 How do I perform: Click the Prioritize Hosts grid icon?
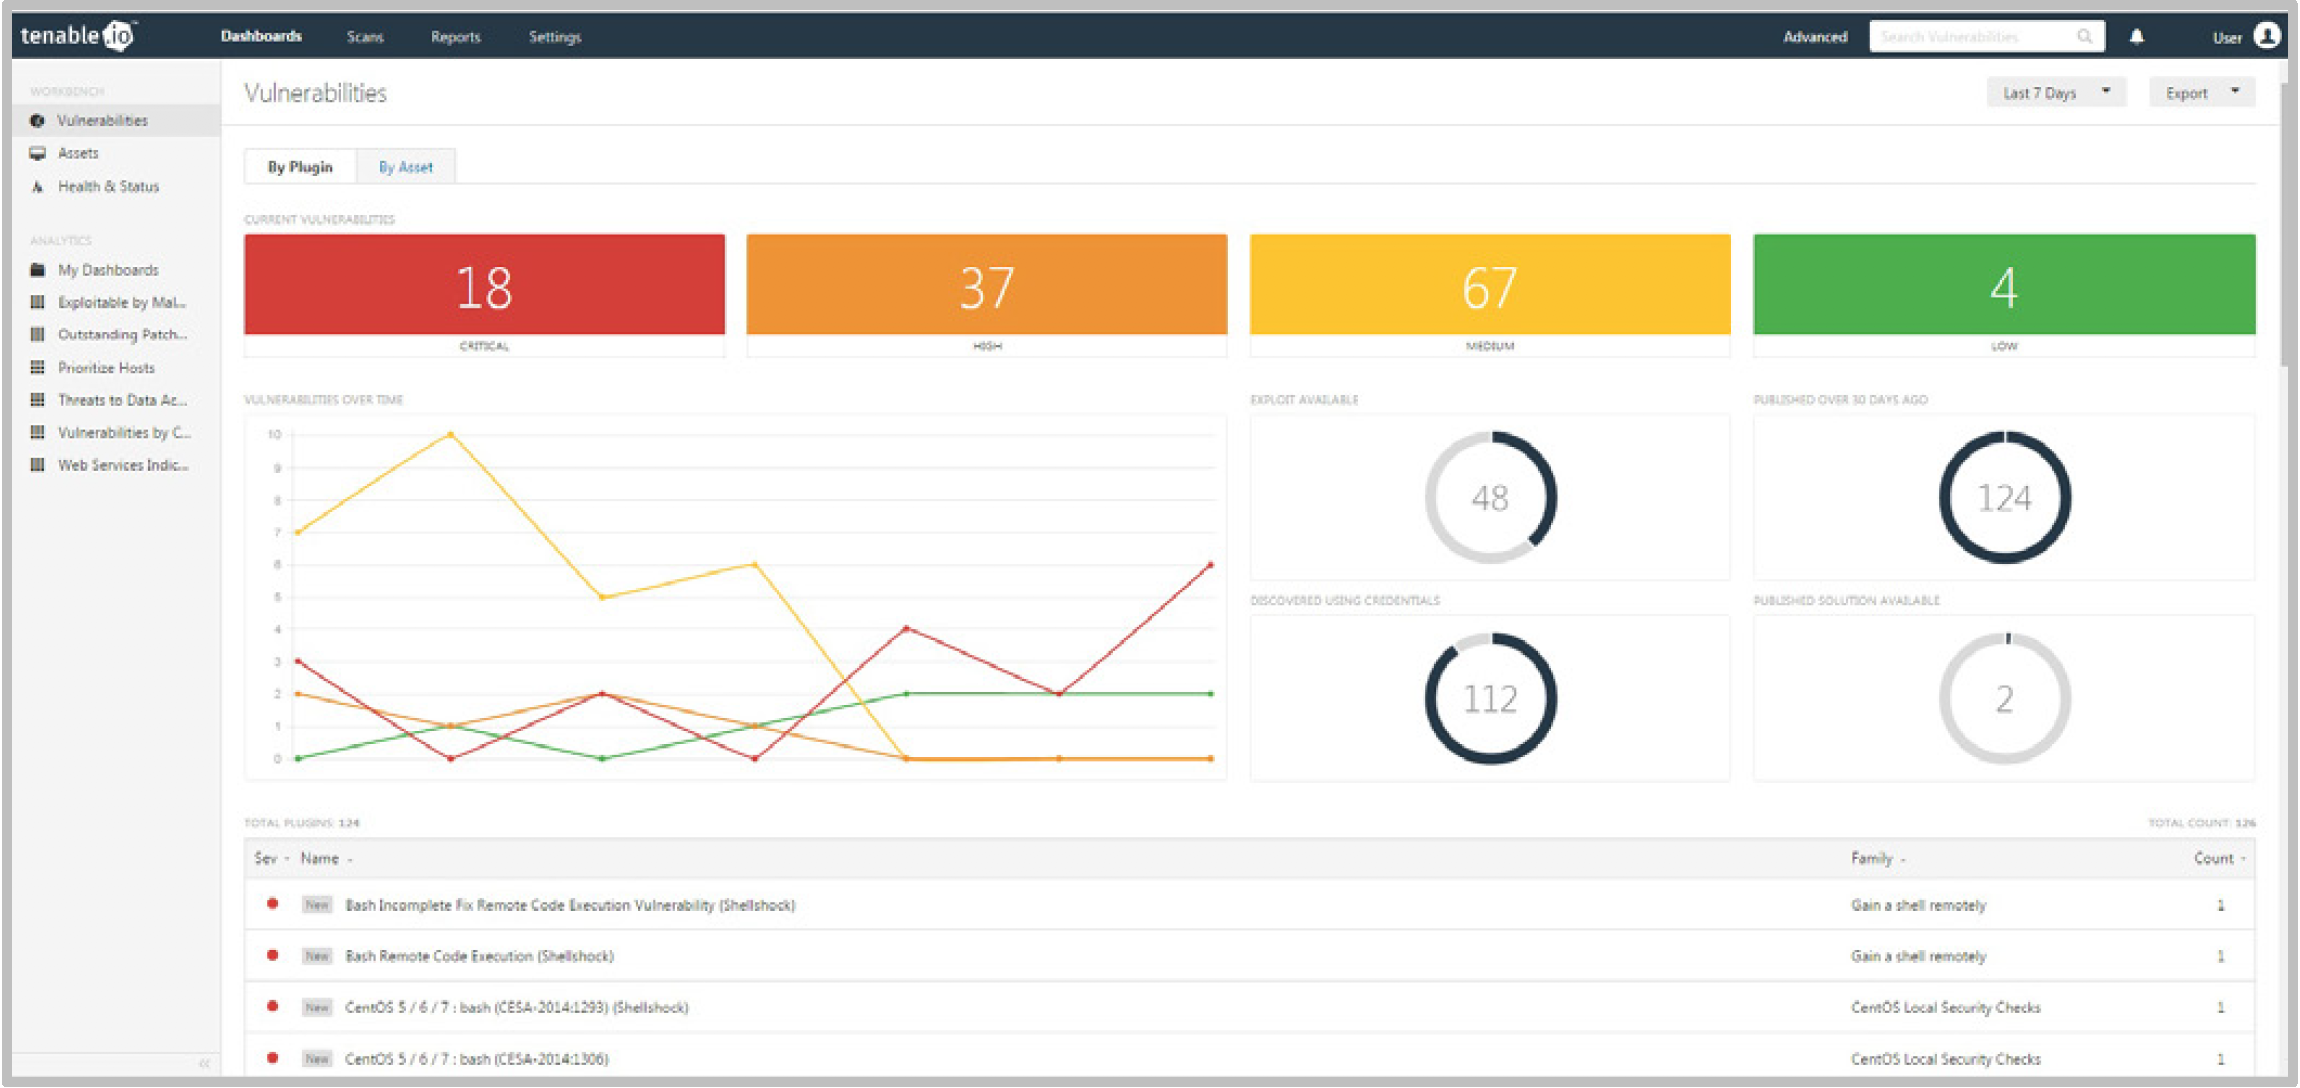(x=37, y=367)
